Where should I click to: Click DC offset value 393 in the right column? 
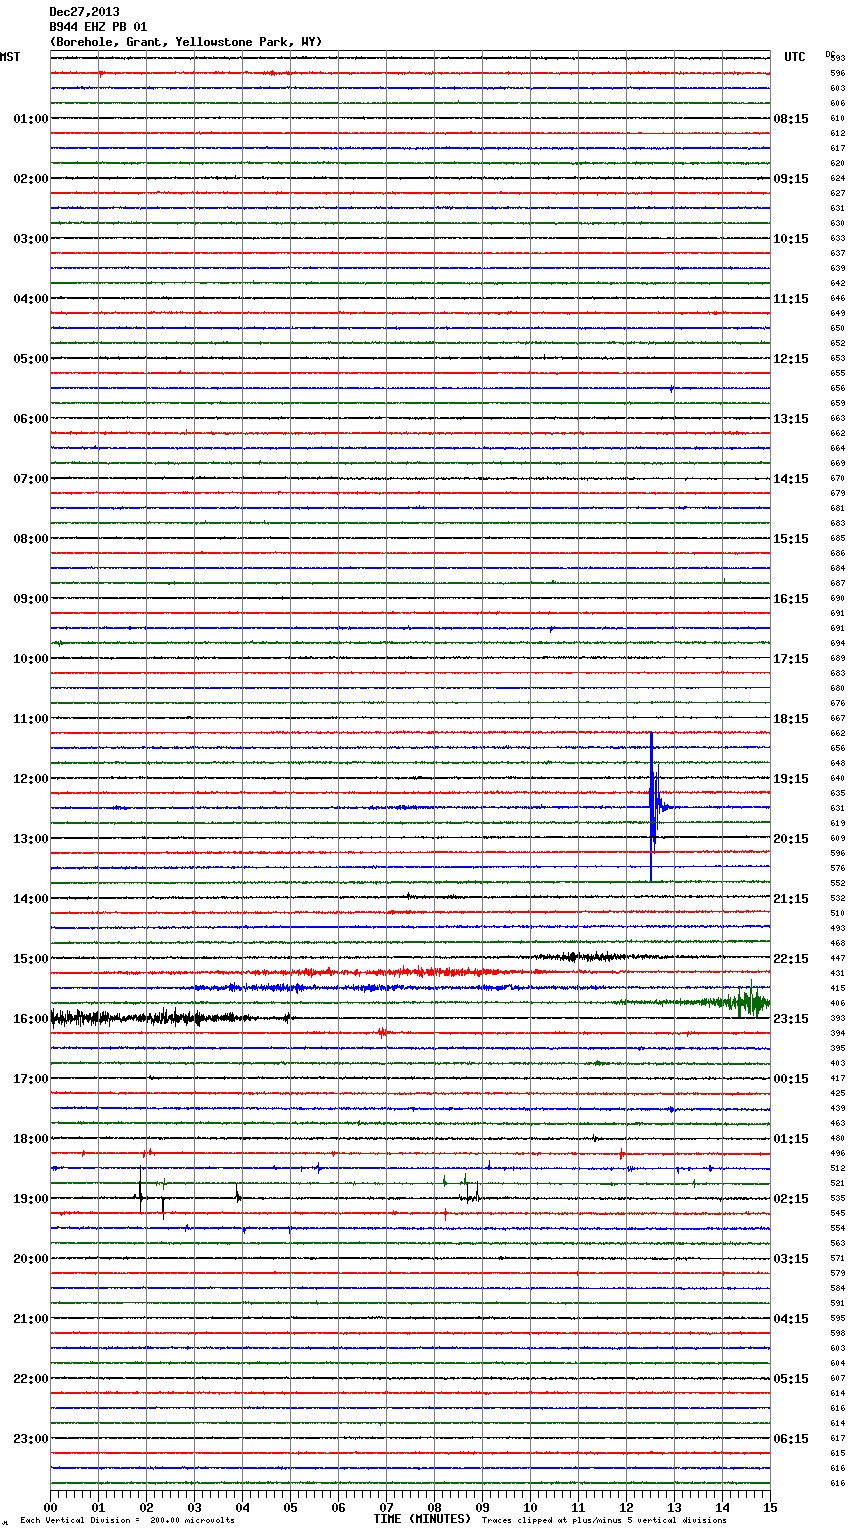tap(837, 1018)
